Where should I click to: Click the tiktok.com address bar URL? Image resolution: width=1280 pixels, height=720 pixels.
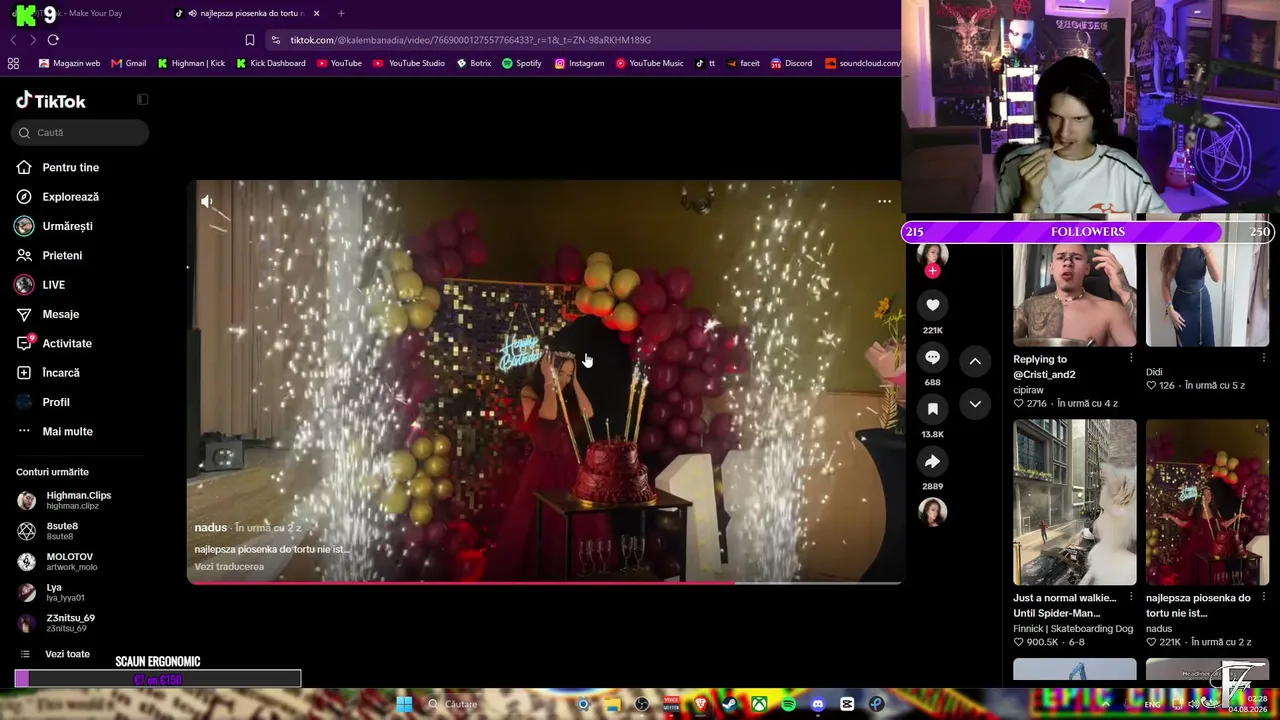click(x=470, y=40)
